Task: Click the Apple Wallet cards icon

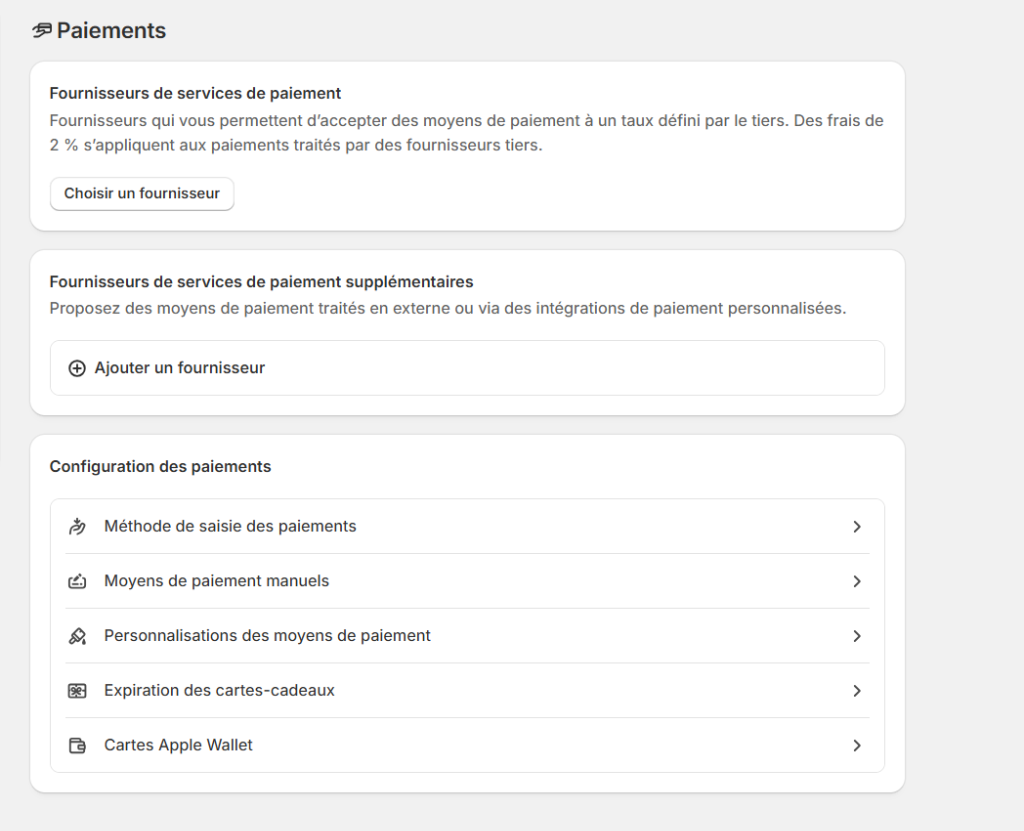Action: pyautogui.click(x=77, y=745)
